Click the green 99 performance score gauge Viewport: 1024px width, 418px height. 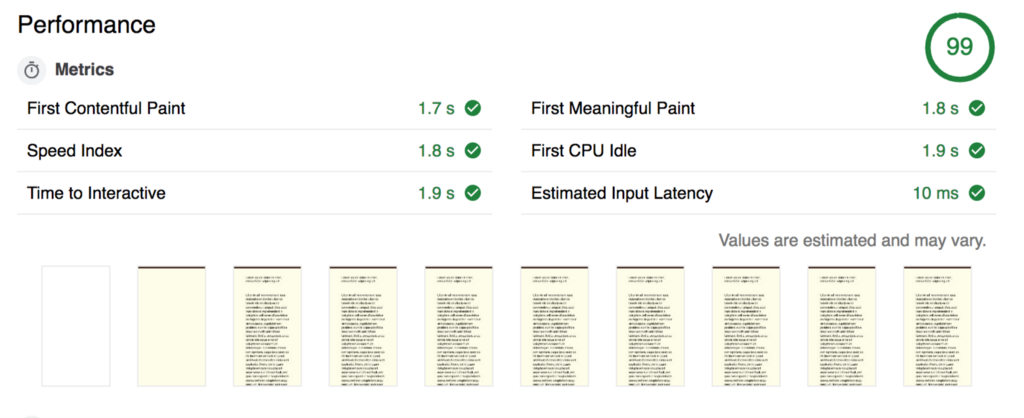960,47
